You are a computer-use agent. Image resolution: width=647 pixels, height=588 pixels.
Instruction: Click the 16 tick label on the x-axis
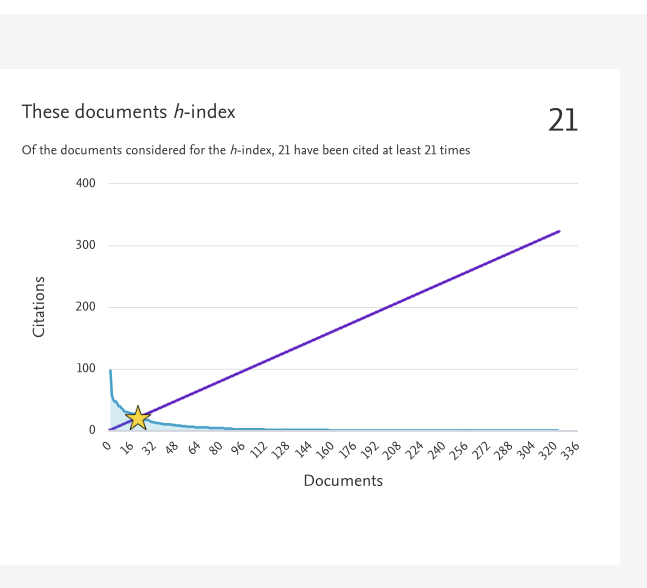(128, 449)
